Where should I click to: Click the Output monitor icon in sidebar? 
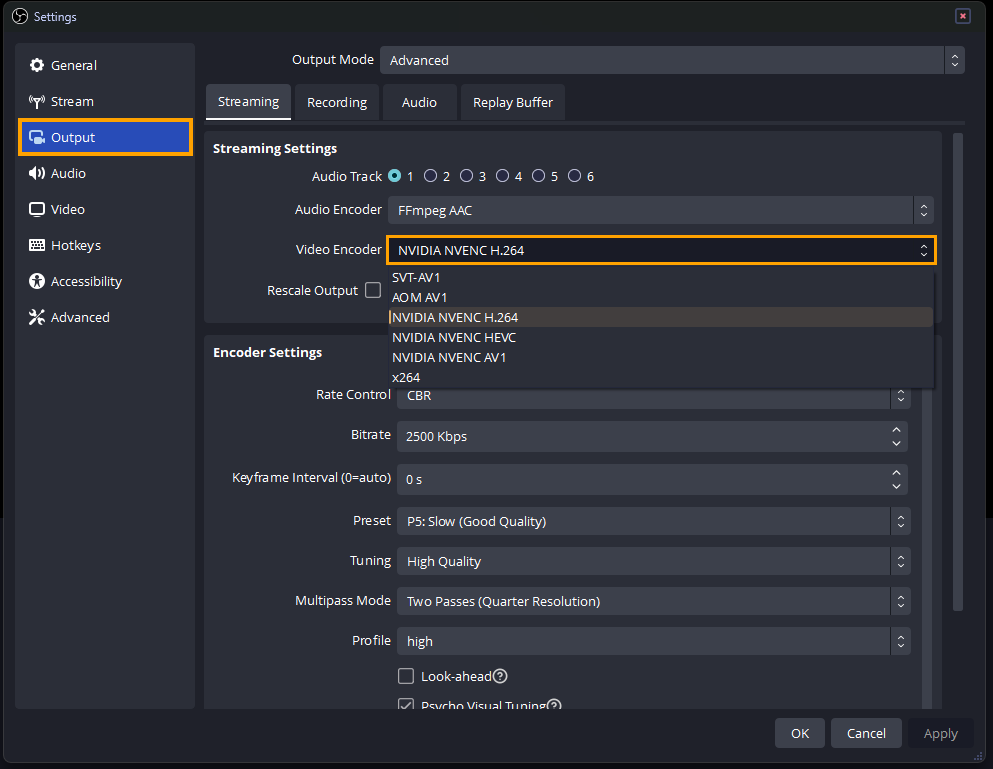pyautogui.click(x=37, y=137)
